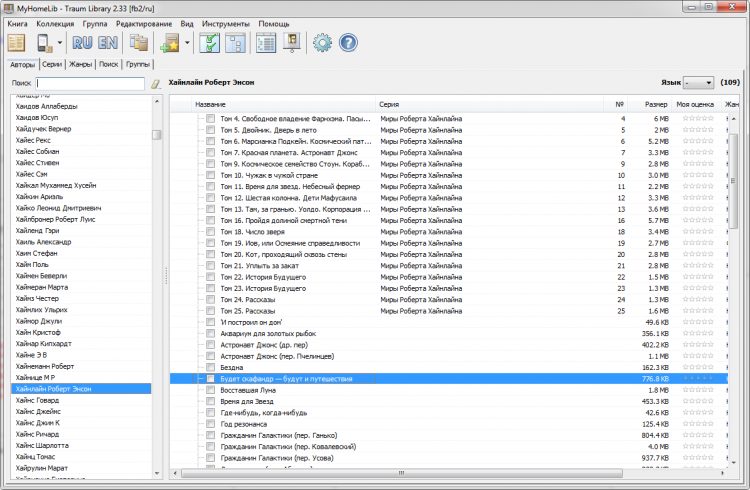Viewport: 750px width, 490px height.
Task: Click the book list vertical scrollbar thumb
Action: tap(733, 180)
